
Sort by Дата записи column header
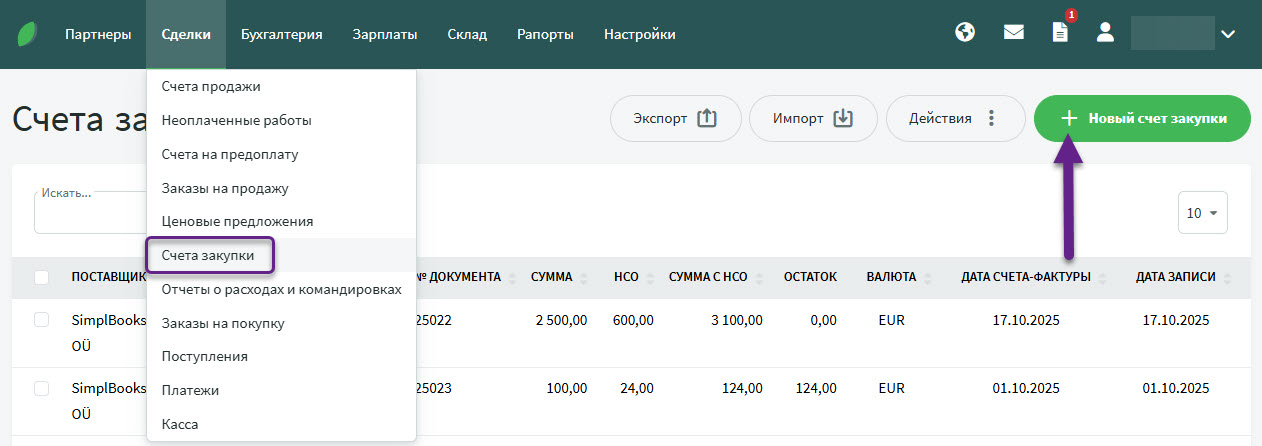[1176, 277]
